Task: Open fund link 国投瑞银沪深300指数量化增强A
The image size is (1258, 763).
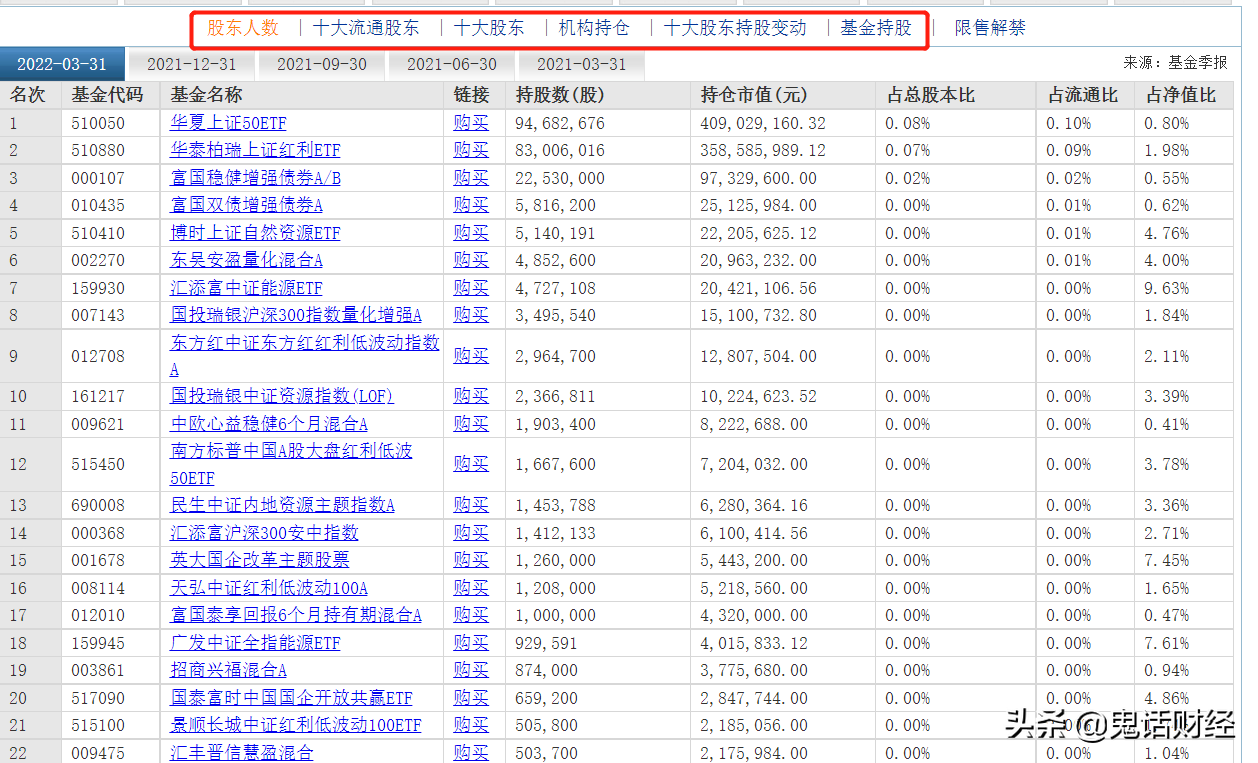Action: tap(296, 315)
